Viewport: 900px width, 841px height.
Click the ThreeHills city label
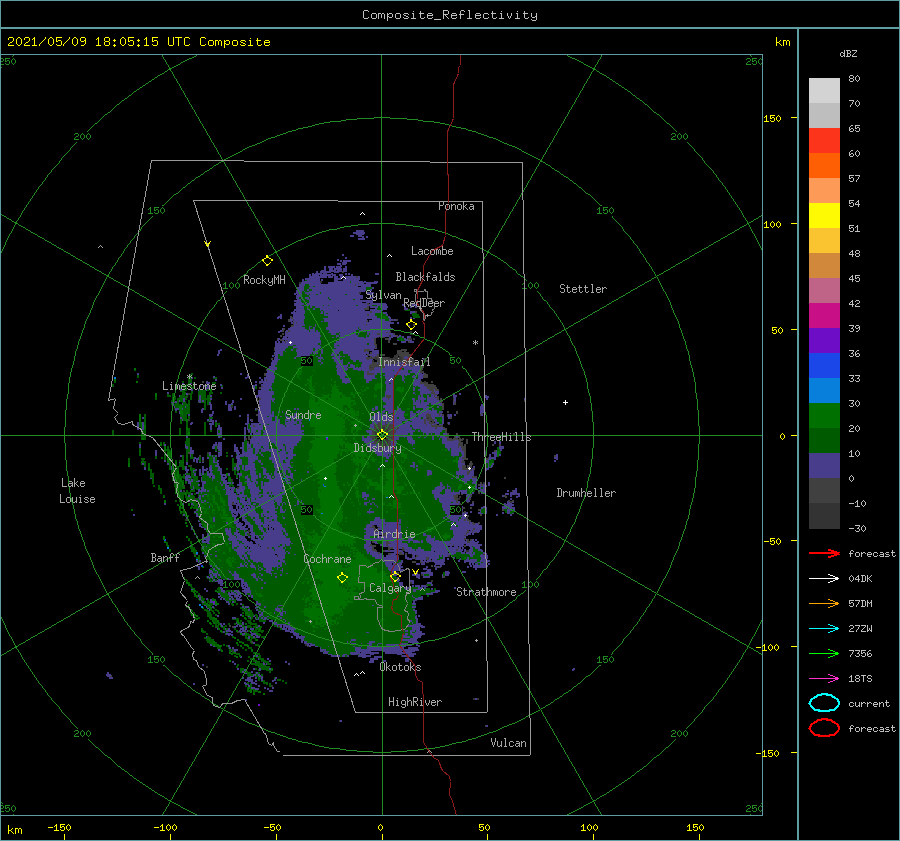coord(501,437)
